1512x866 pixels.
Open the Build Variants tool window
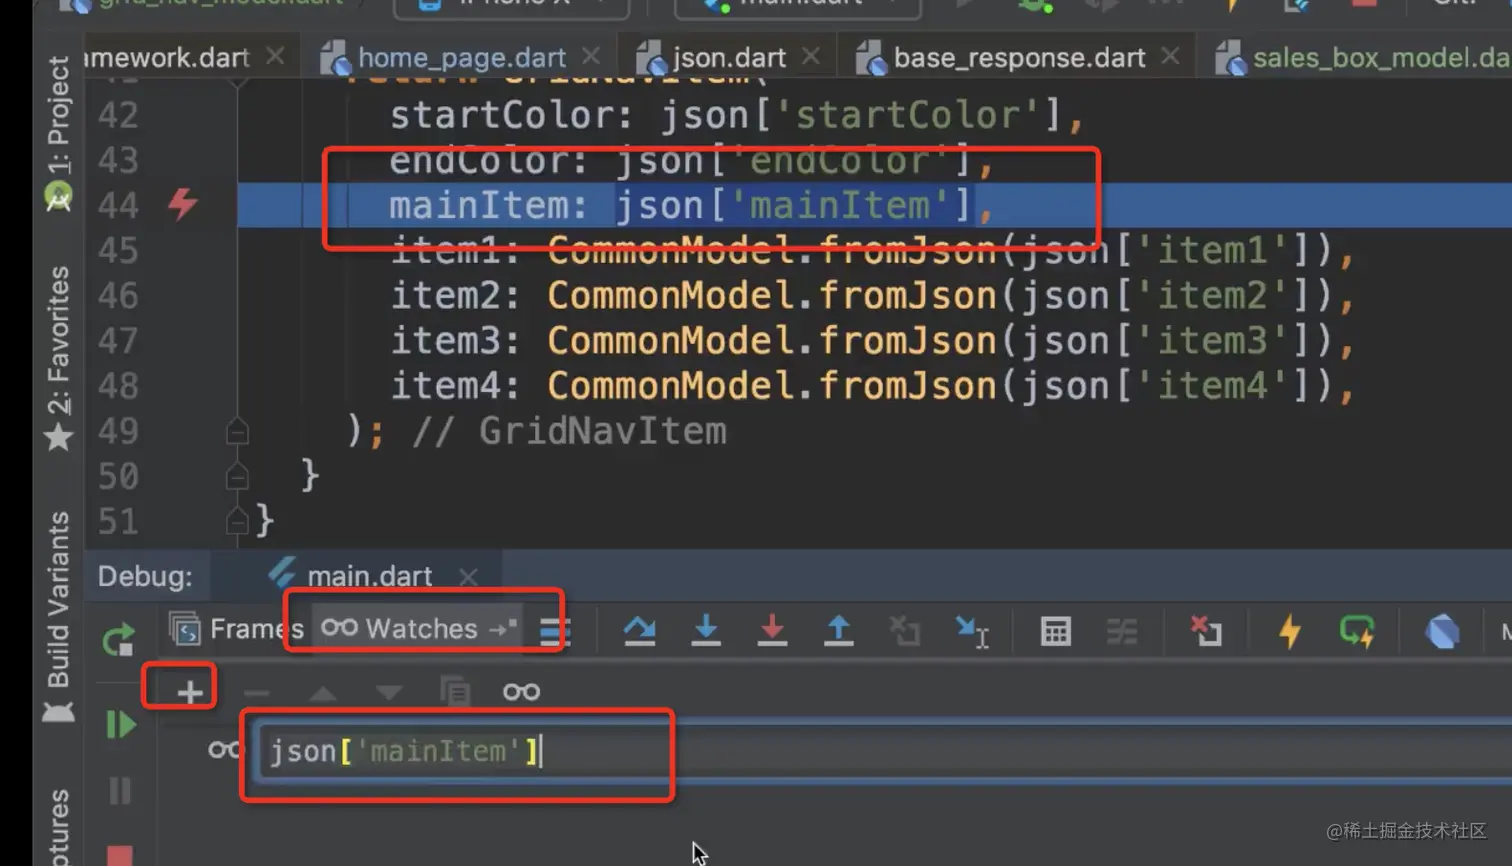click(59, 617)
